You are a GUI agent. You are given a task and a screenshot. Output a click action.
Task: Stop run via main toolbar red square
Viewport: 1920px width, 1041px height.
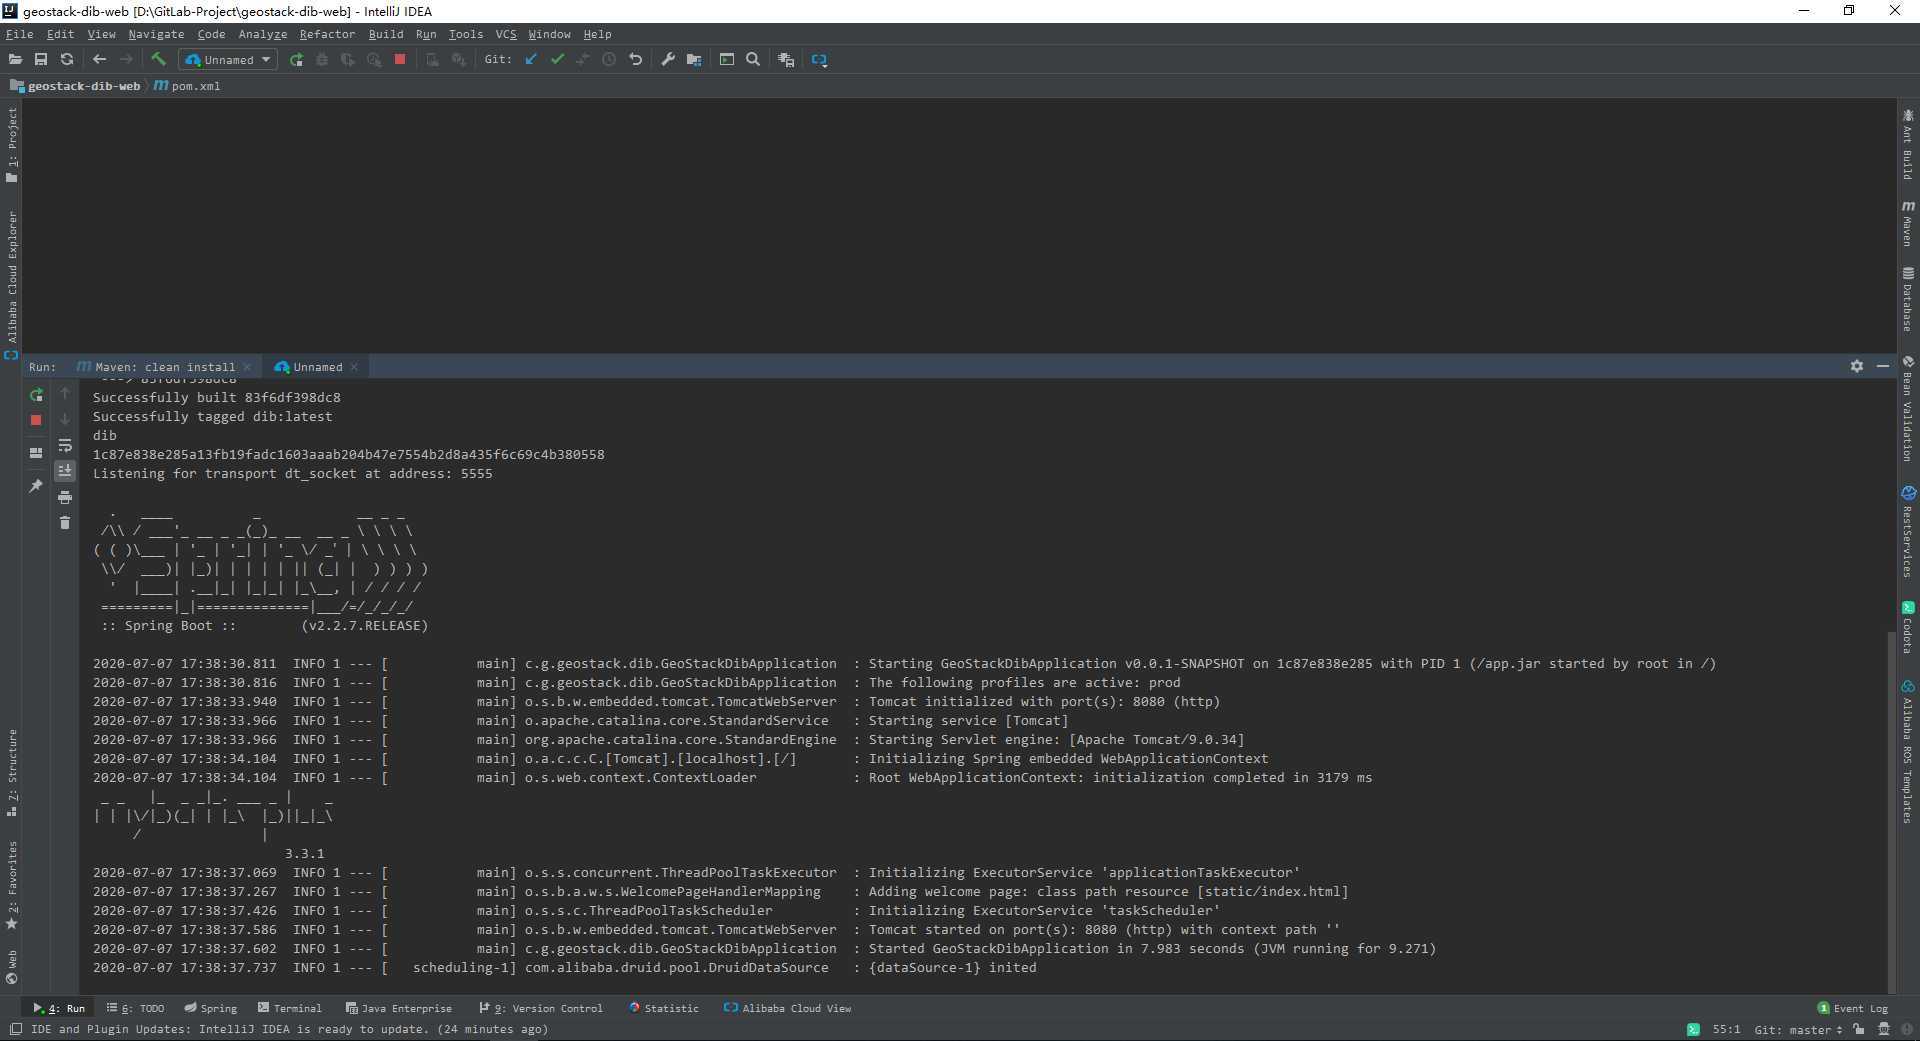[400, 60]
